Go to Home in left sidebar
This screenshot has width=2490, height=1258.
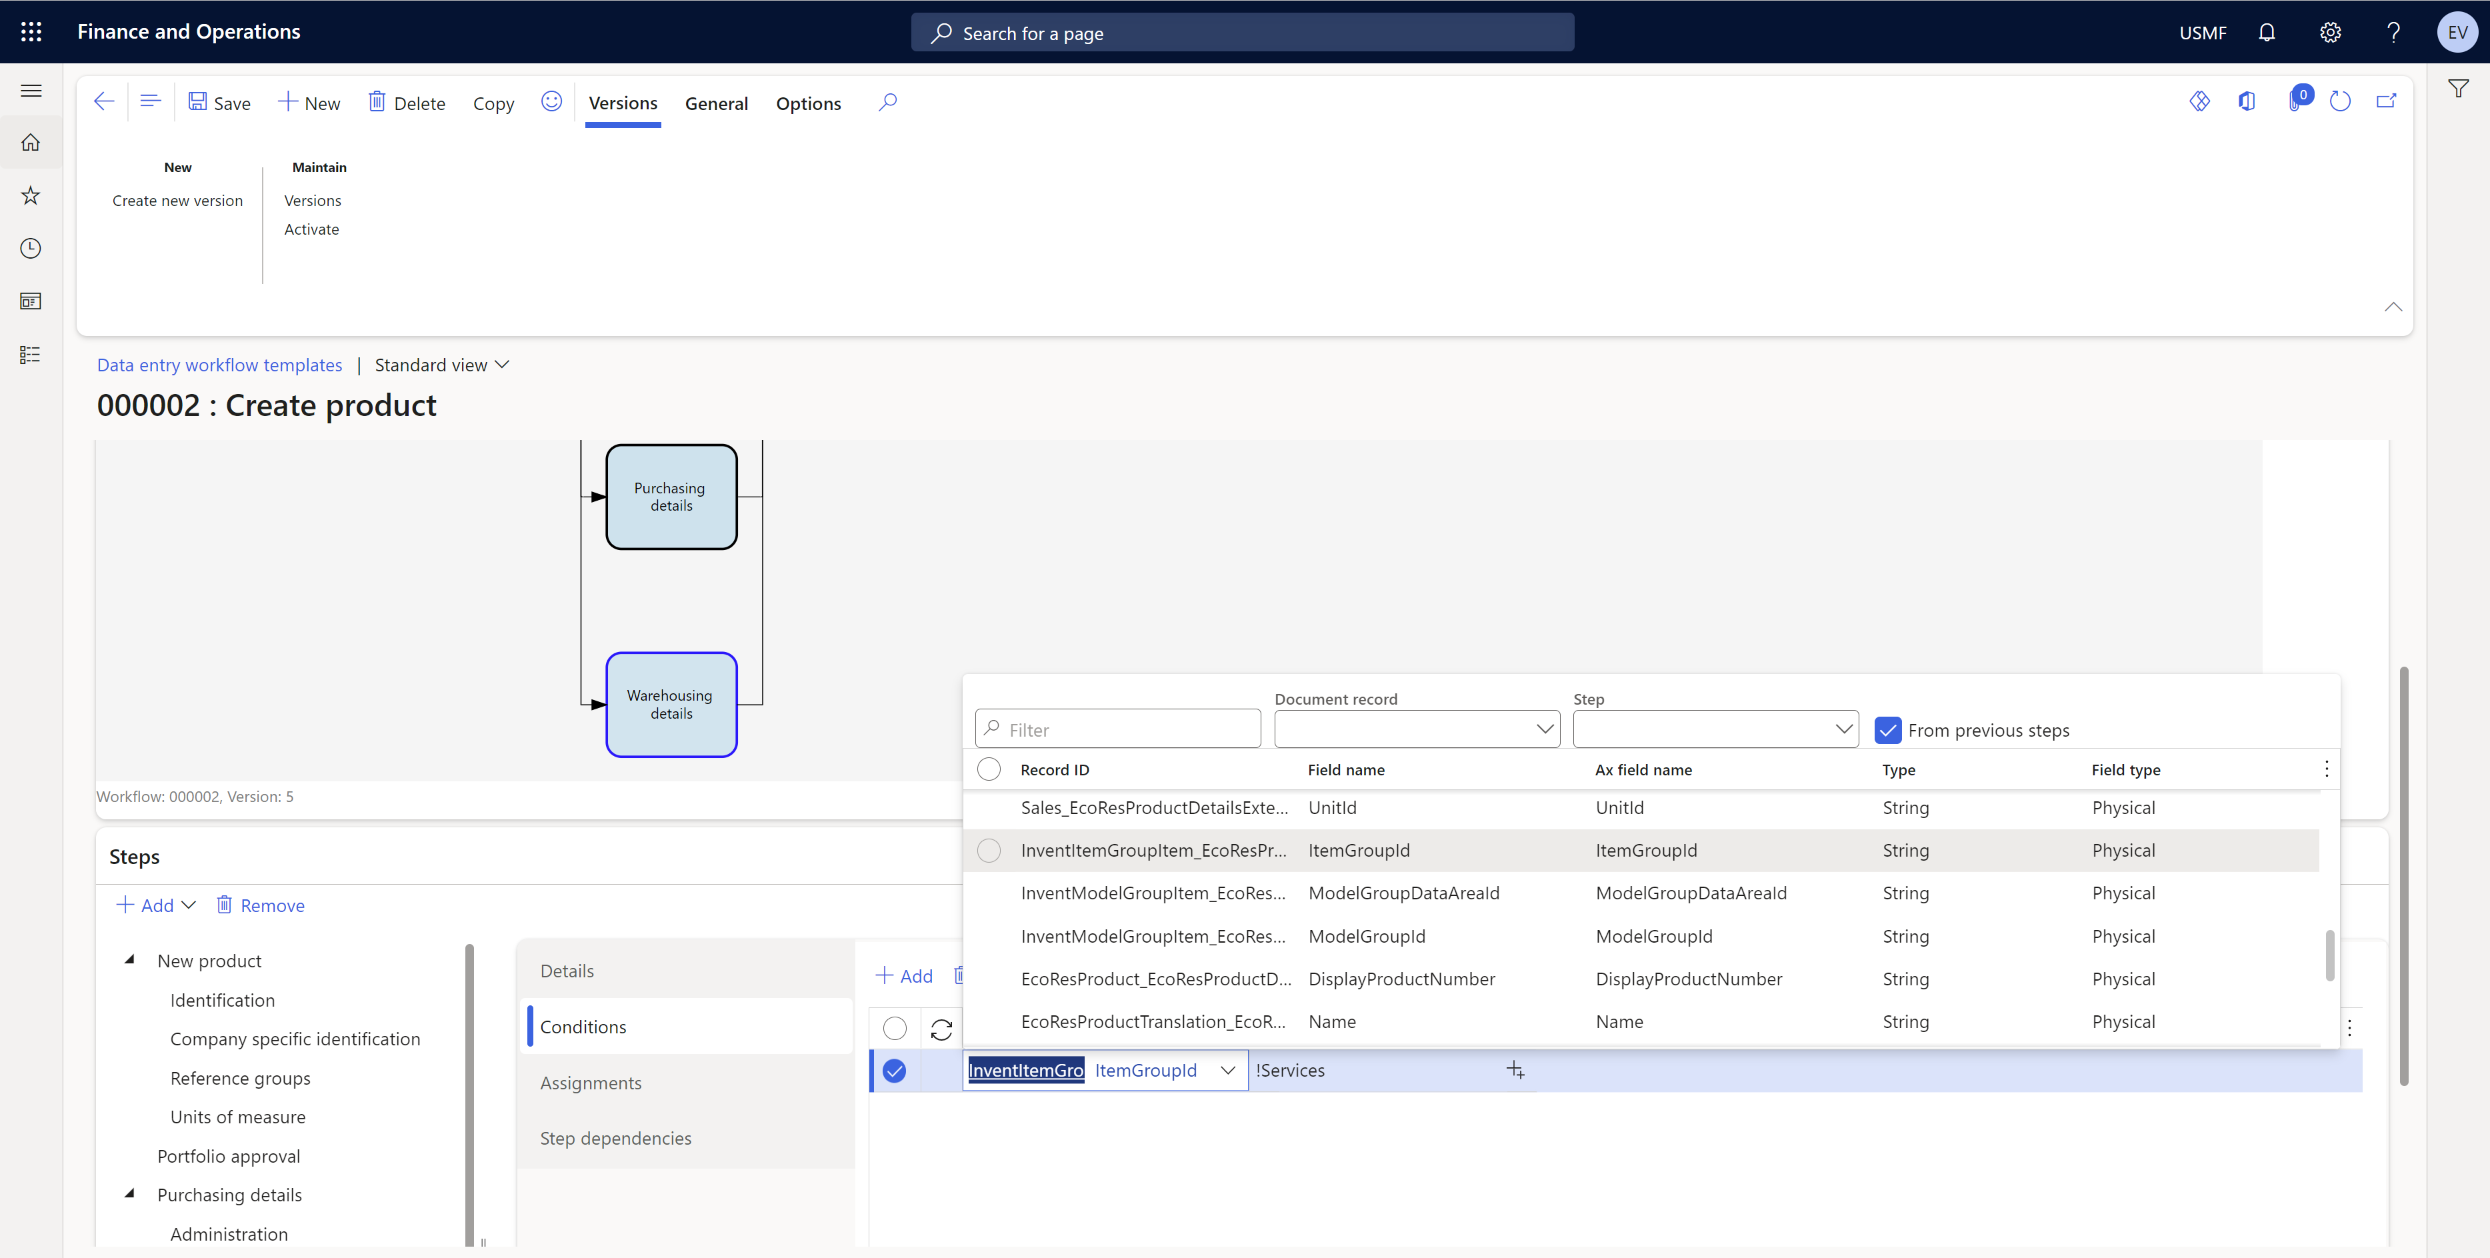(31, 143)
